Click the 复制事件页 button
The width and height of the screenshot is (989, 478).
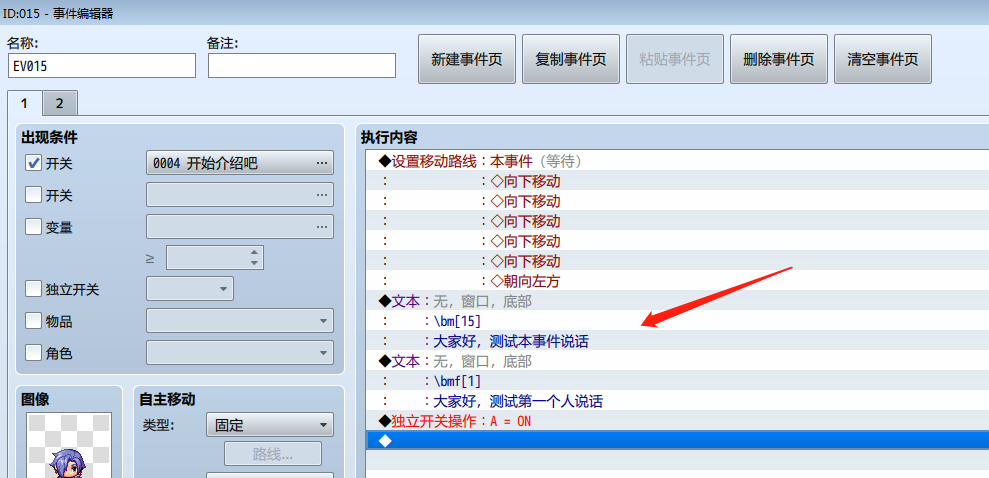(x=571, y=59)
